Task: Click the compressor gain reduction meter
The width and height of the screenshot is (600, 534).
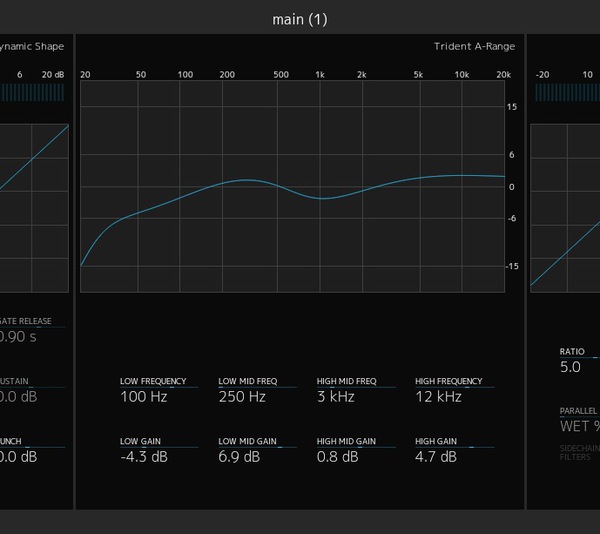Action: pos(567,92)
